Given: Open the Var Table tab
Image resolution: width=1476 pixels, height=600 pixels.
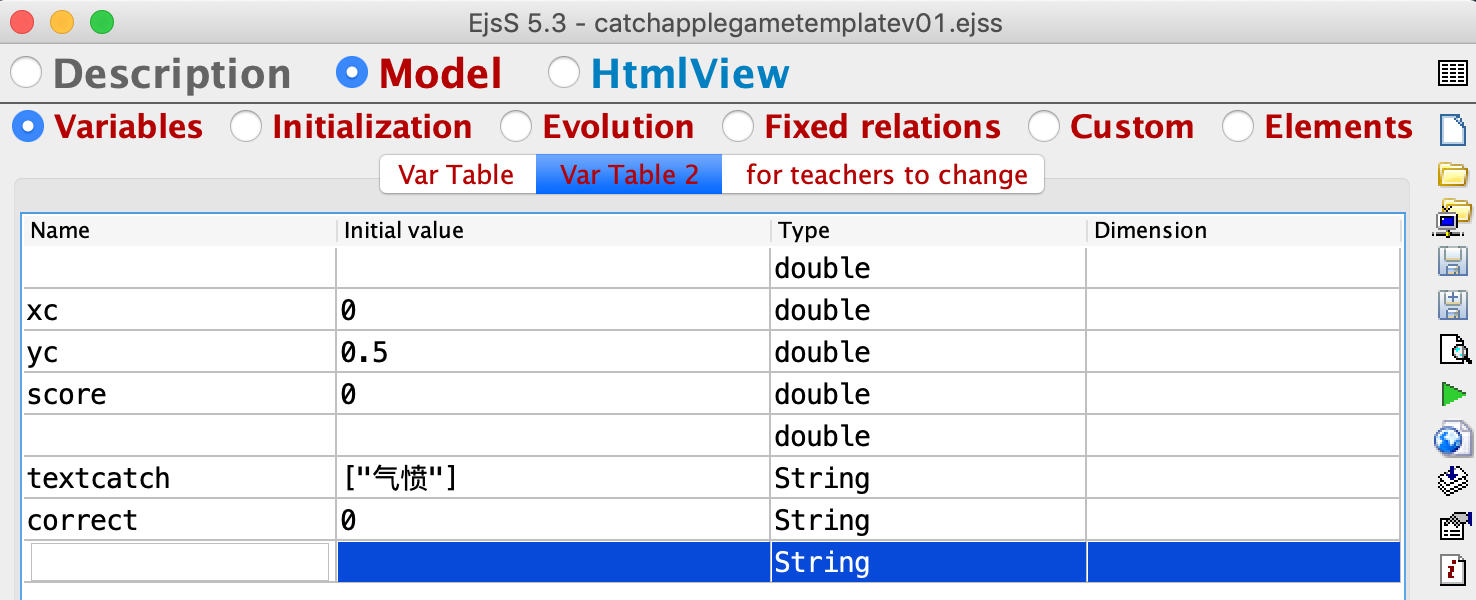Looking at the screenshot, I should [456, 175].
